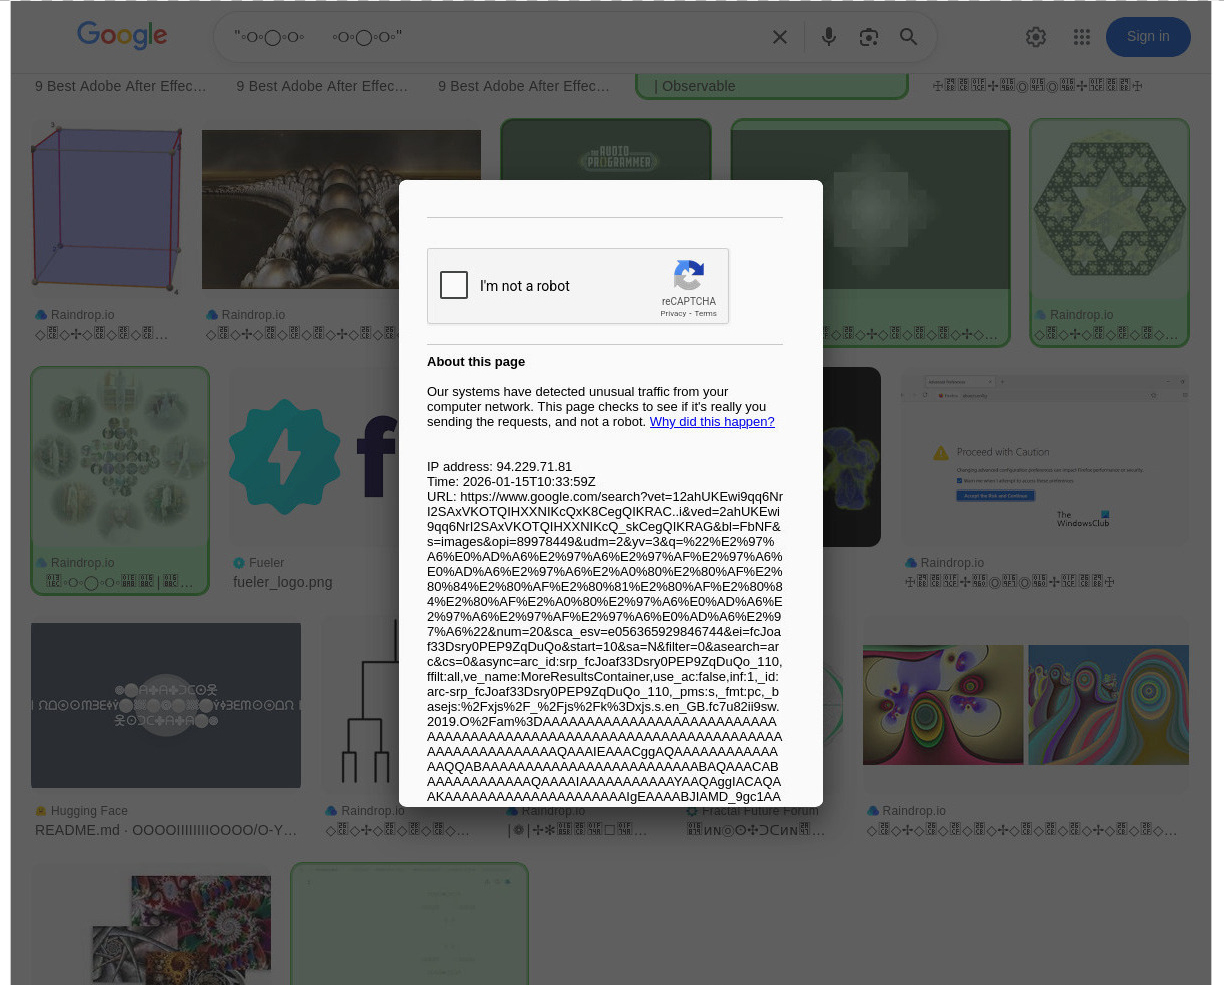Start voice search with microphone icon
Image resolution: width=1224 pixels, height=985 pixels.
click(828, 37)
